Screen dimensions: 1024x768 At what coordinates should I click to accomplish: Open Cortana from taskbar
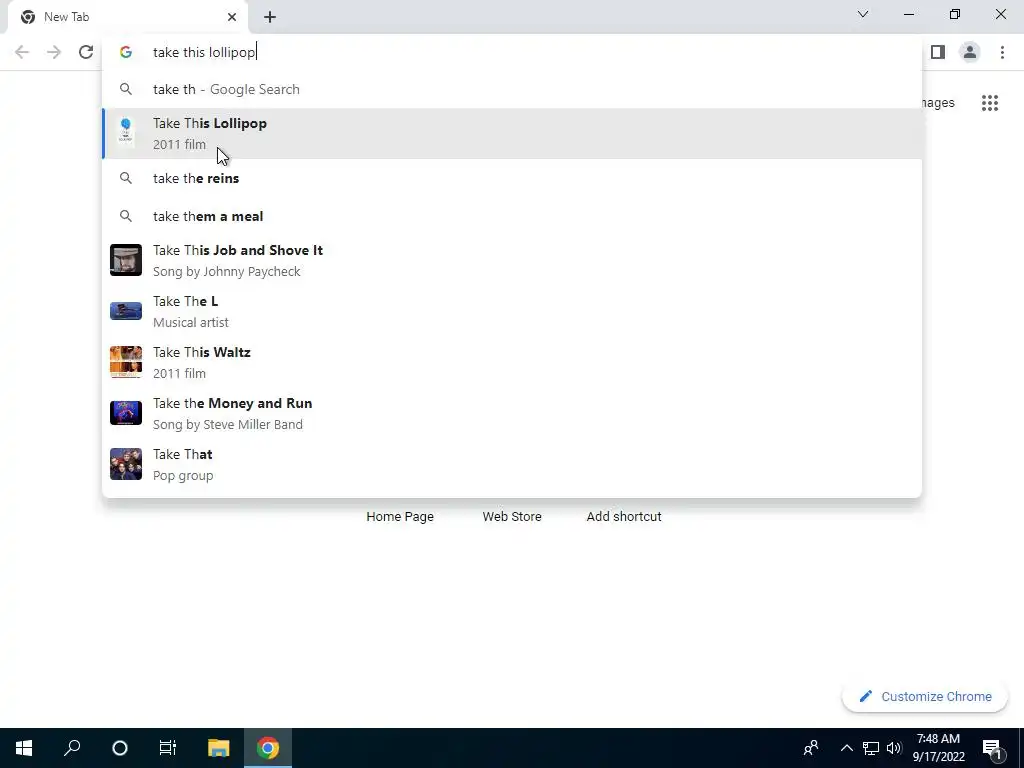[120, 748]
